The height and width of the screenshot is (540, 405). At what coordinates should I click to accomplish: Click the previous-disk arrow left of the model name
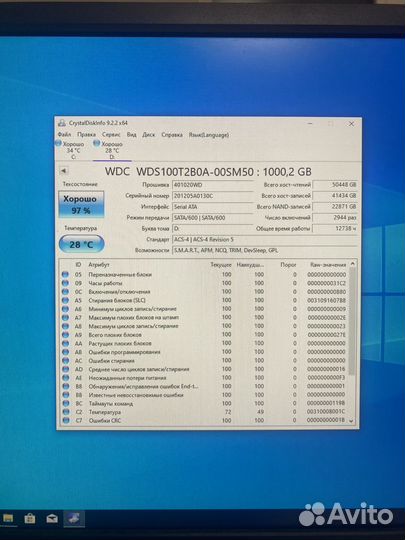[x=63, y=171]
